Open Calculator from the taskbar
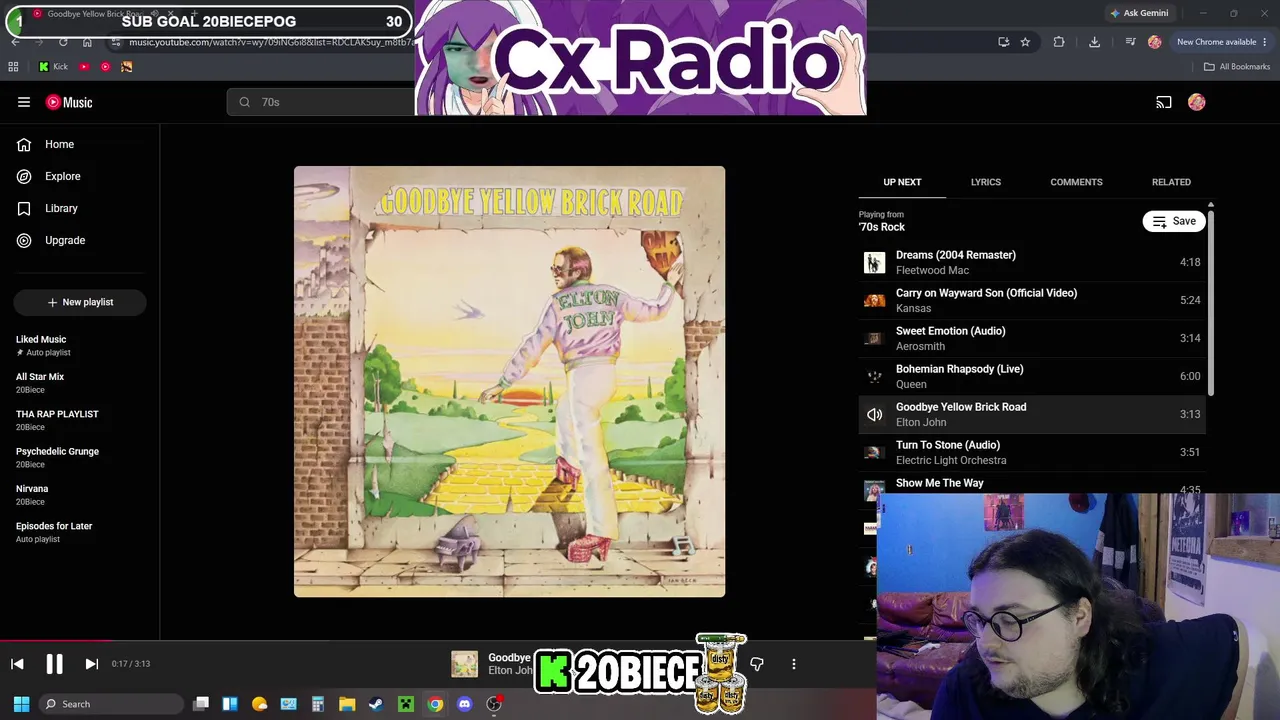Viewport: 1280px width, 720px height. pos(318,704)
